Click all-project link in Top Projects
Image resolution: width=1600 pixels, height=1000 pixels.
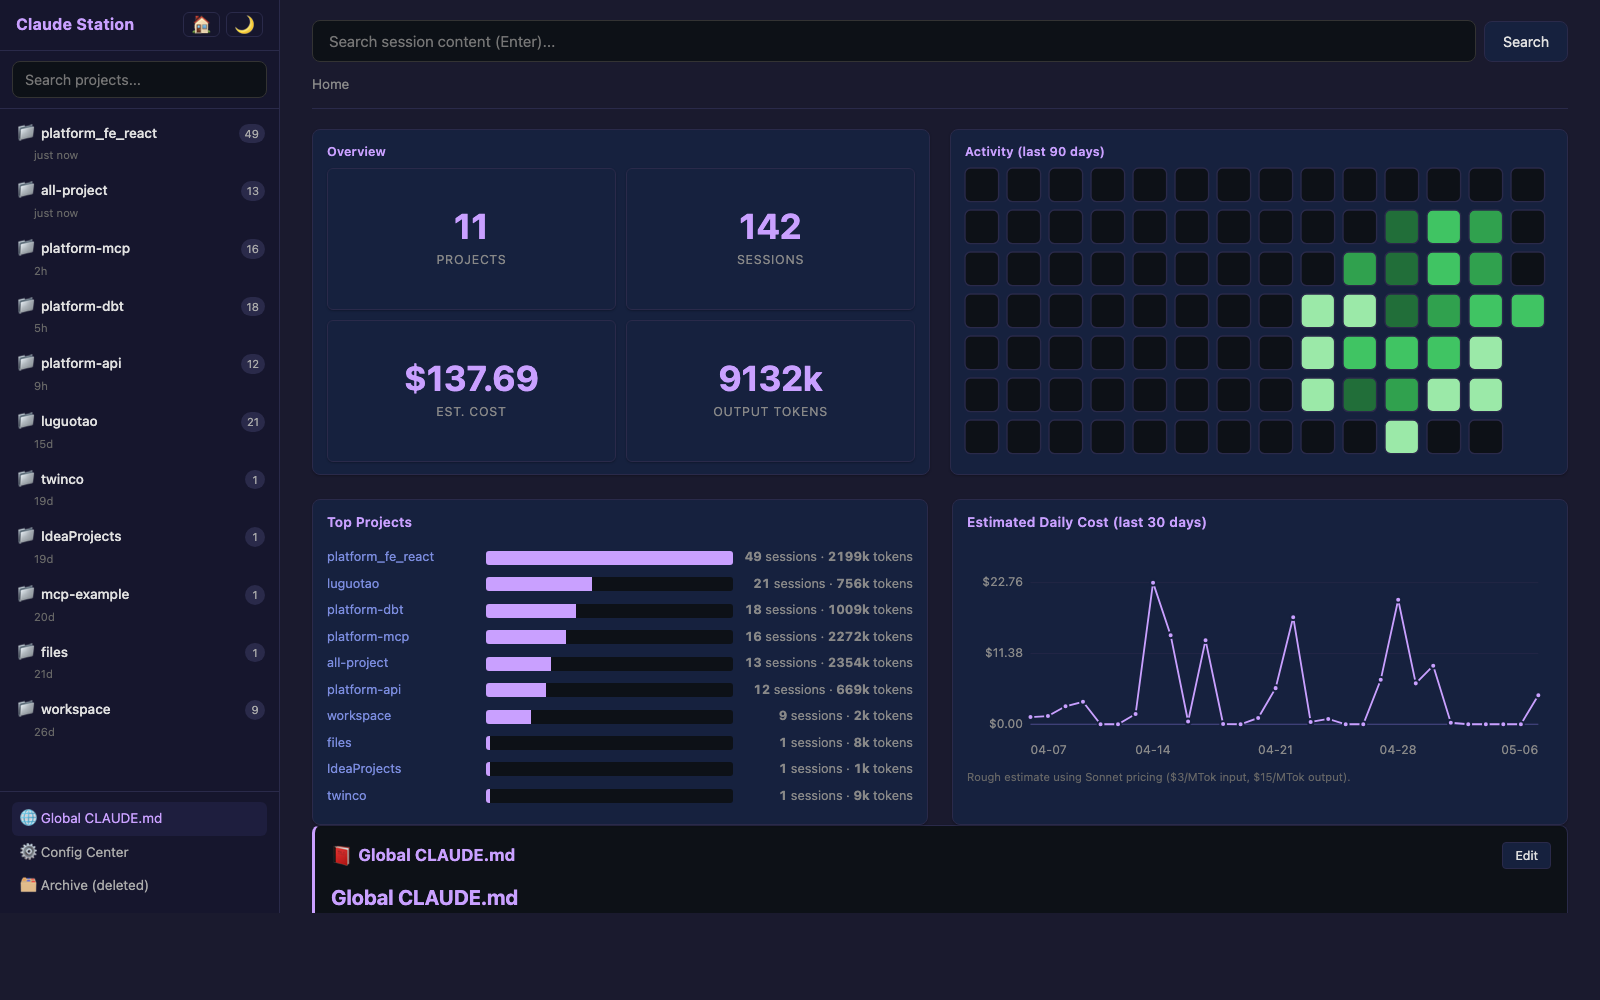pos(357,663)
